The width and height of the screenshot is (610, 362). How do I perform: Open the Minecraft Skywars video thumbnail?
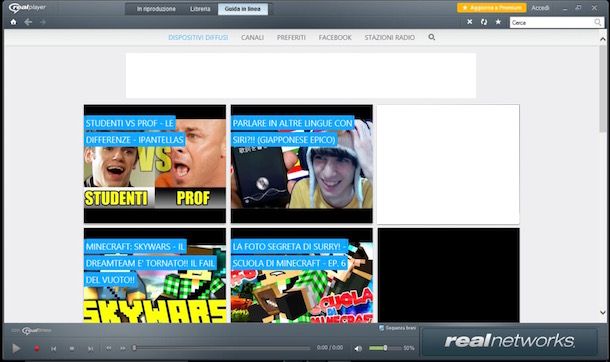pyautogui.click(x=155, y=275)
